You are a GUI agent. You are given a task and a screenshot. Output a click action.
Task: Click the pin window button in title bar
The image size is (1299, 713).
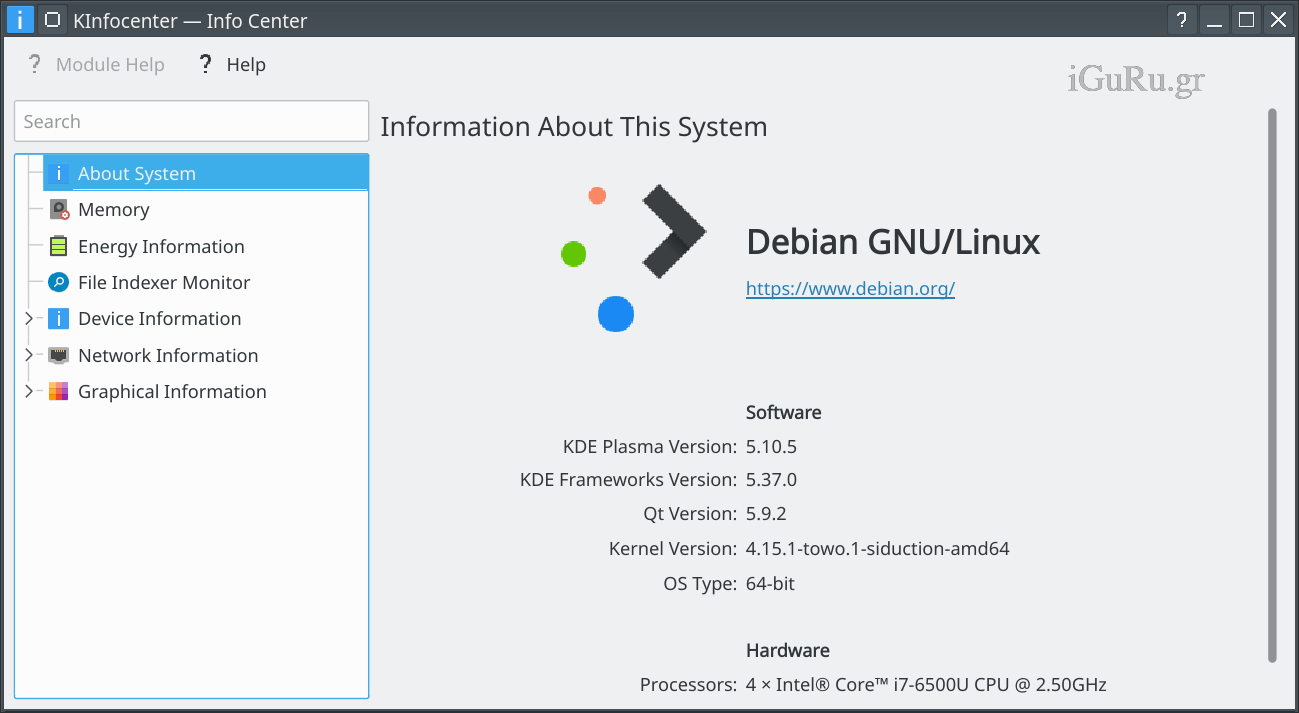click(x=52, y=19)
